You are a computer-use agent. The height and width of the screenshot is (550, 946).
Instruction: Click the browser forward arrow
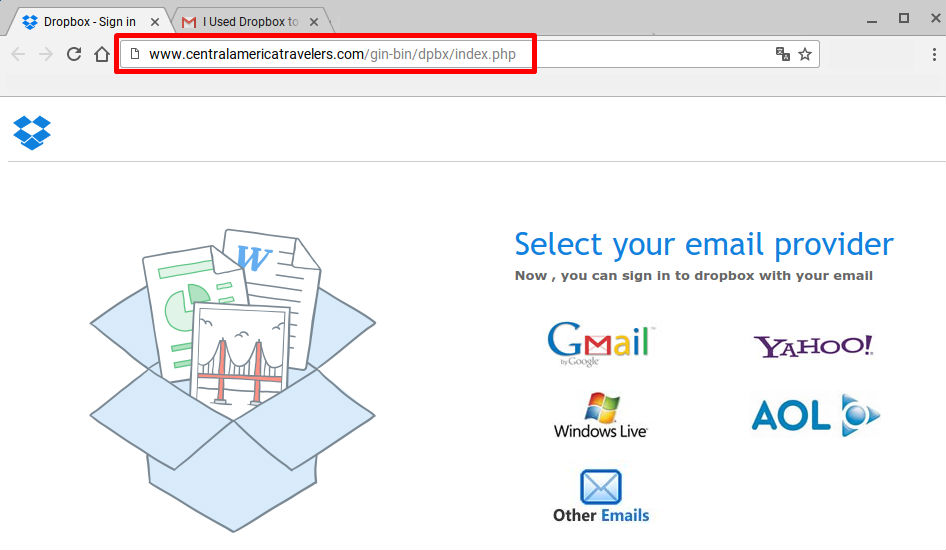coord(46,54)
